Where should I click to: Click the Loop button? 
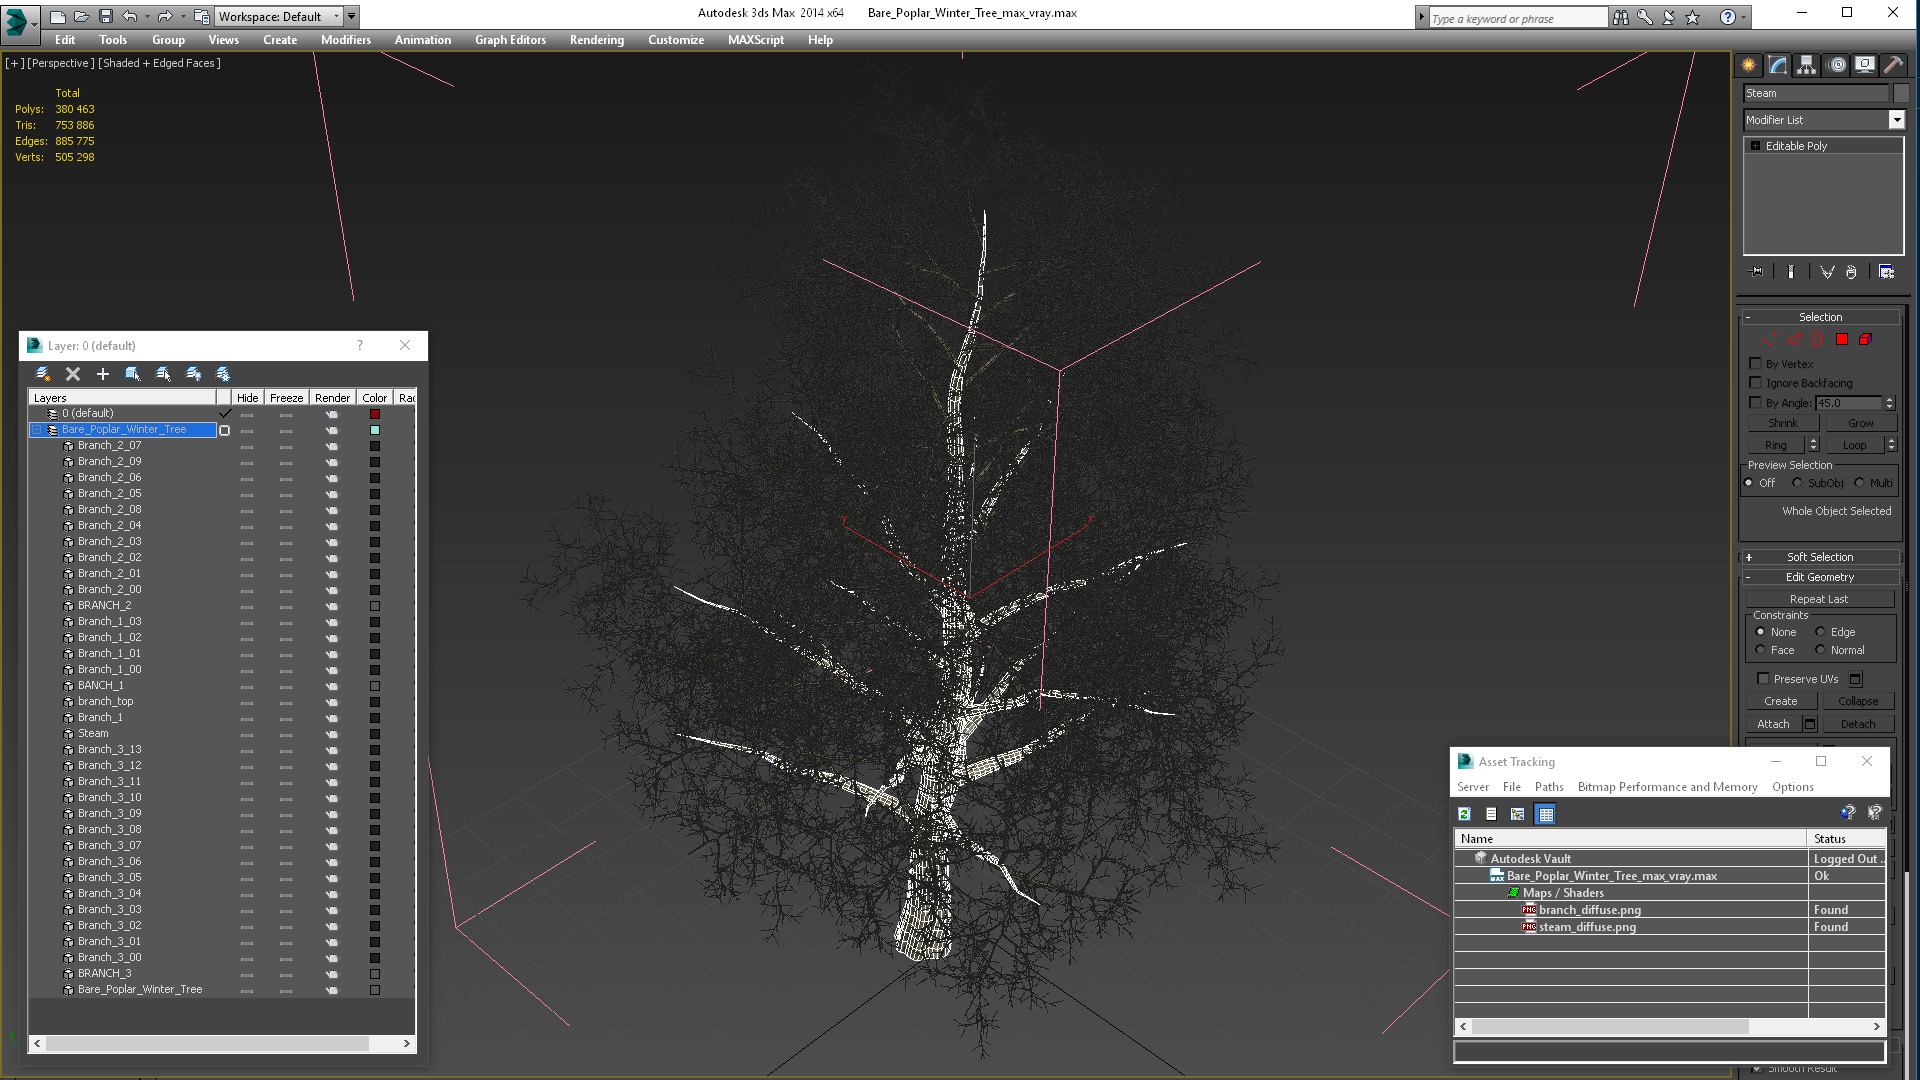click(x=1854, y=445)
